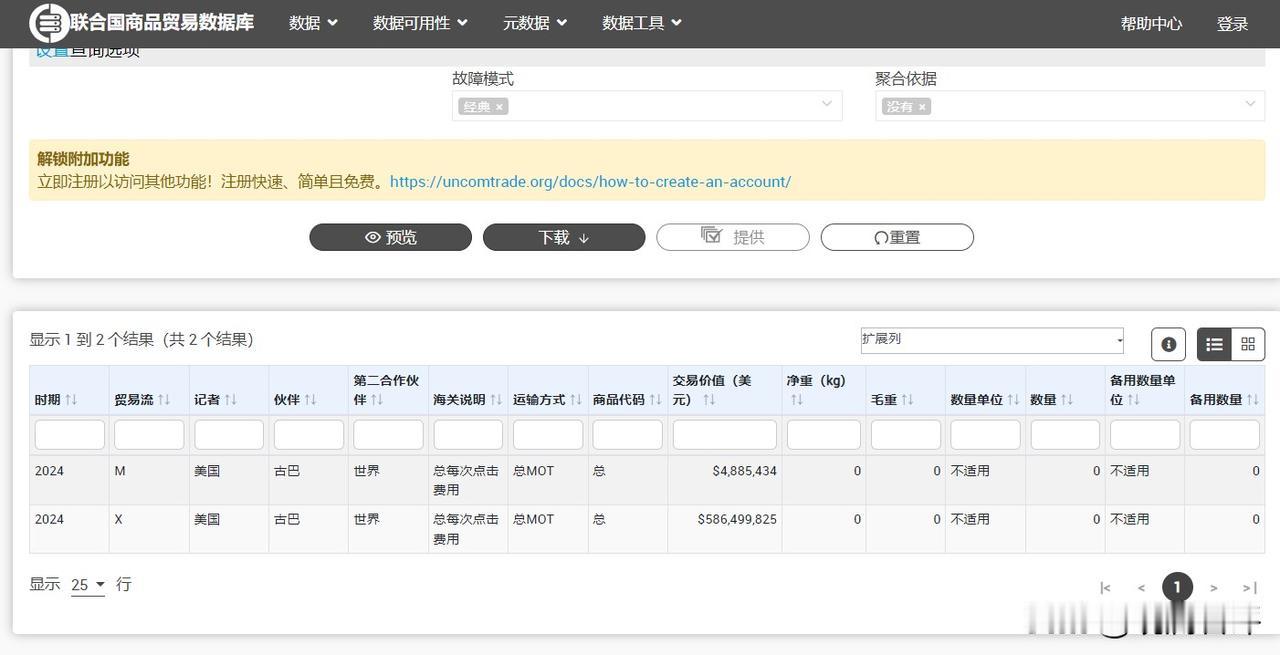
Task: Open the 数据工具 menu
Action: 641,23
